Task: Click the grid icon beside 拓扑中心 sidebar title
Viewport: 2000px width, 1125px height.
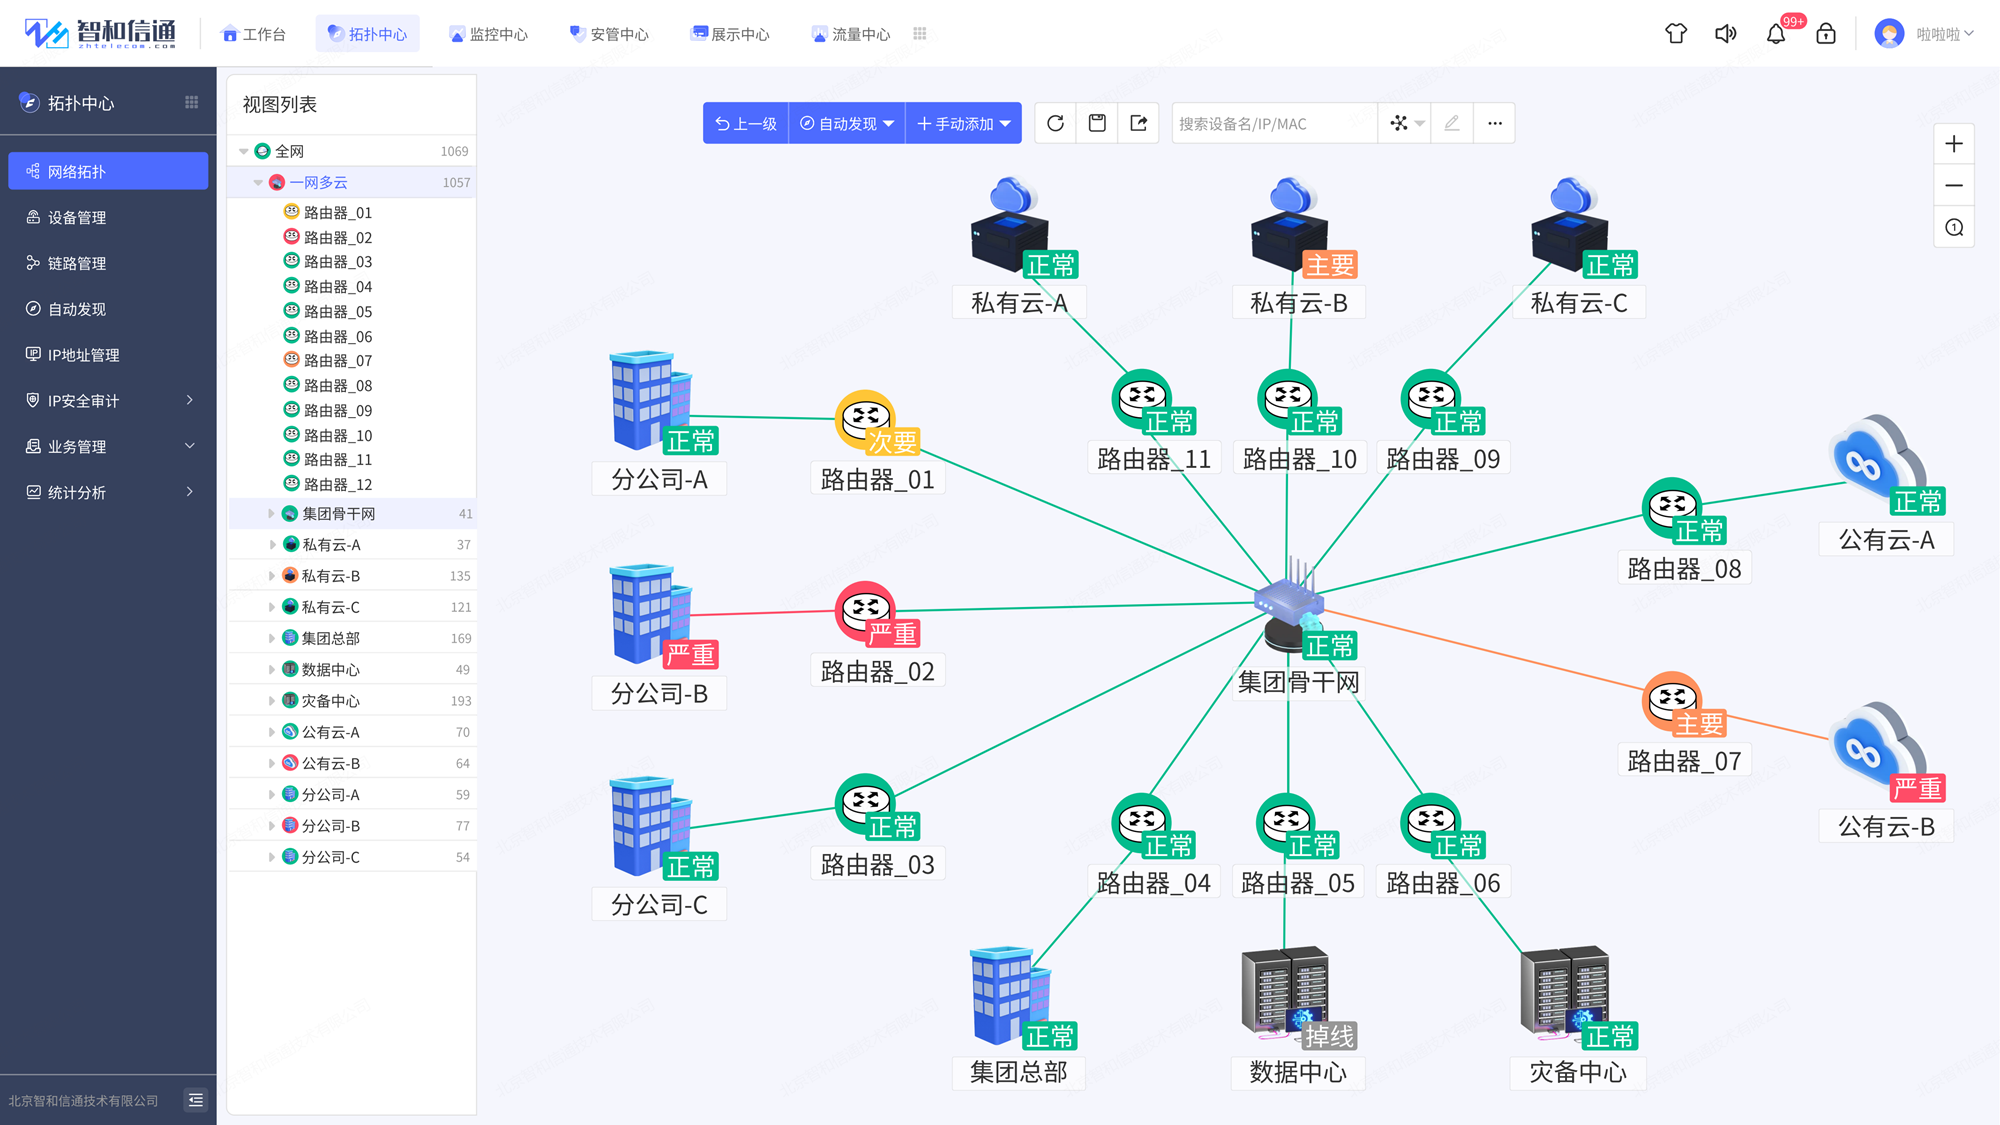Action: [191, 102]
